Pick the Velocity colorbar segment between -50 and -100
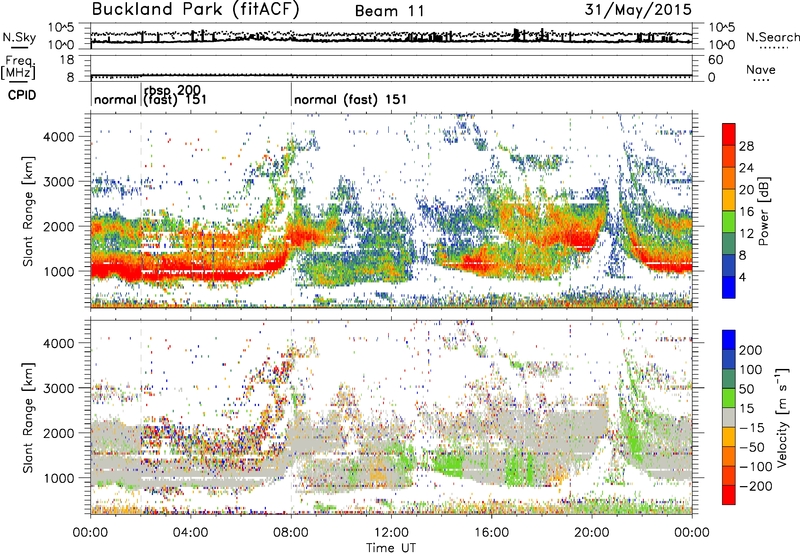Viewport: 800px width, 554px height. (729, 457)
